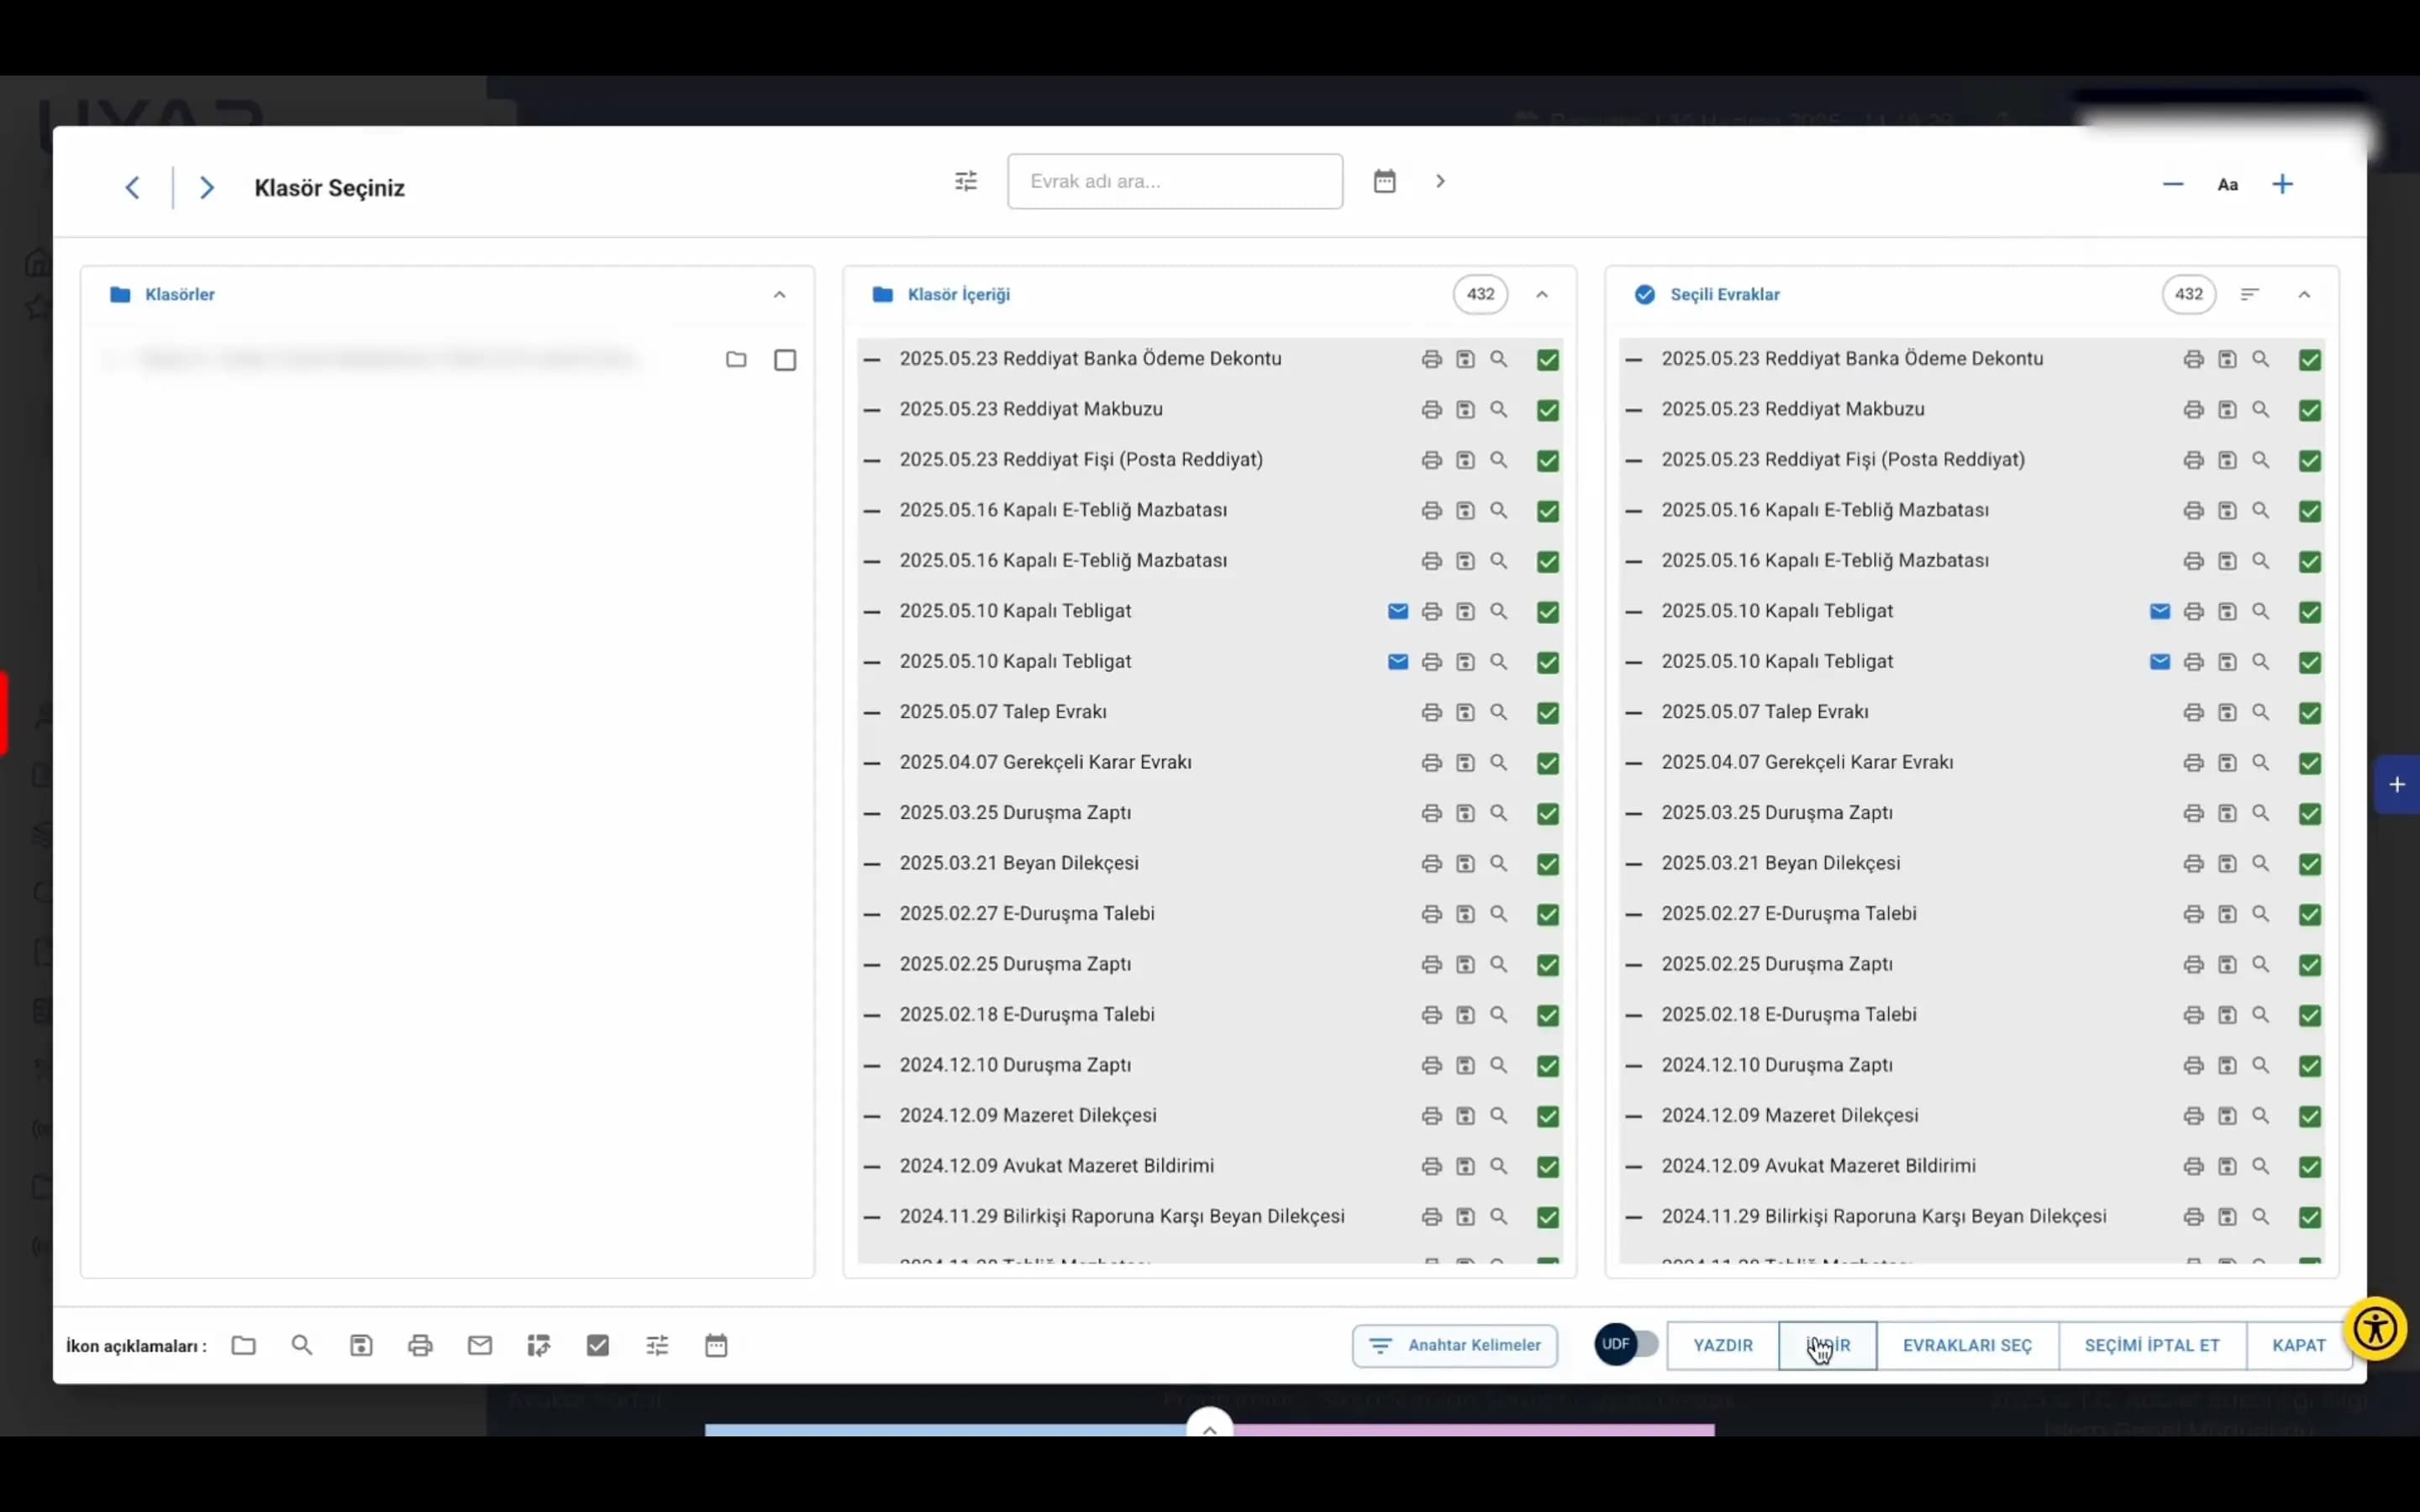
Task: Click print icon for Reddiyat Makbuzu in Klasör İçeriği
Action: 1432,410
